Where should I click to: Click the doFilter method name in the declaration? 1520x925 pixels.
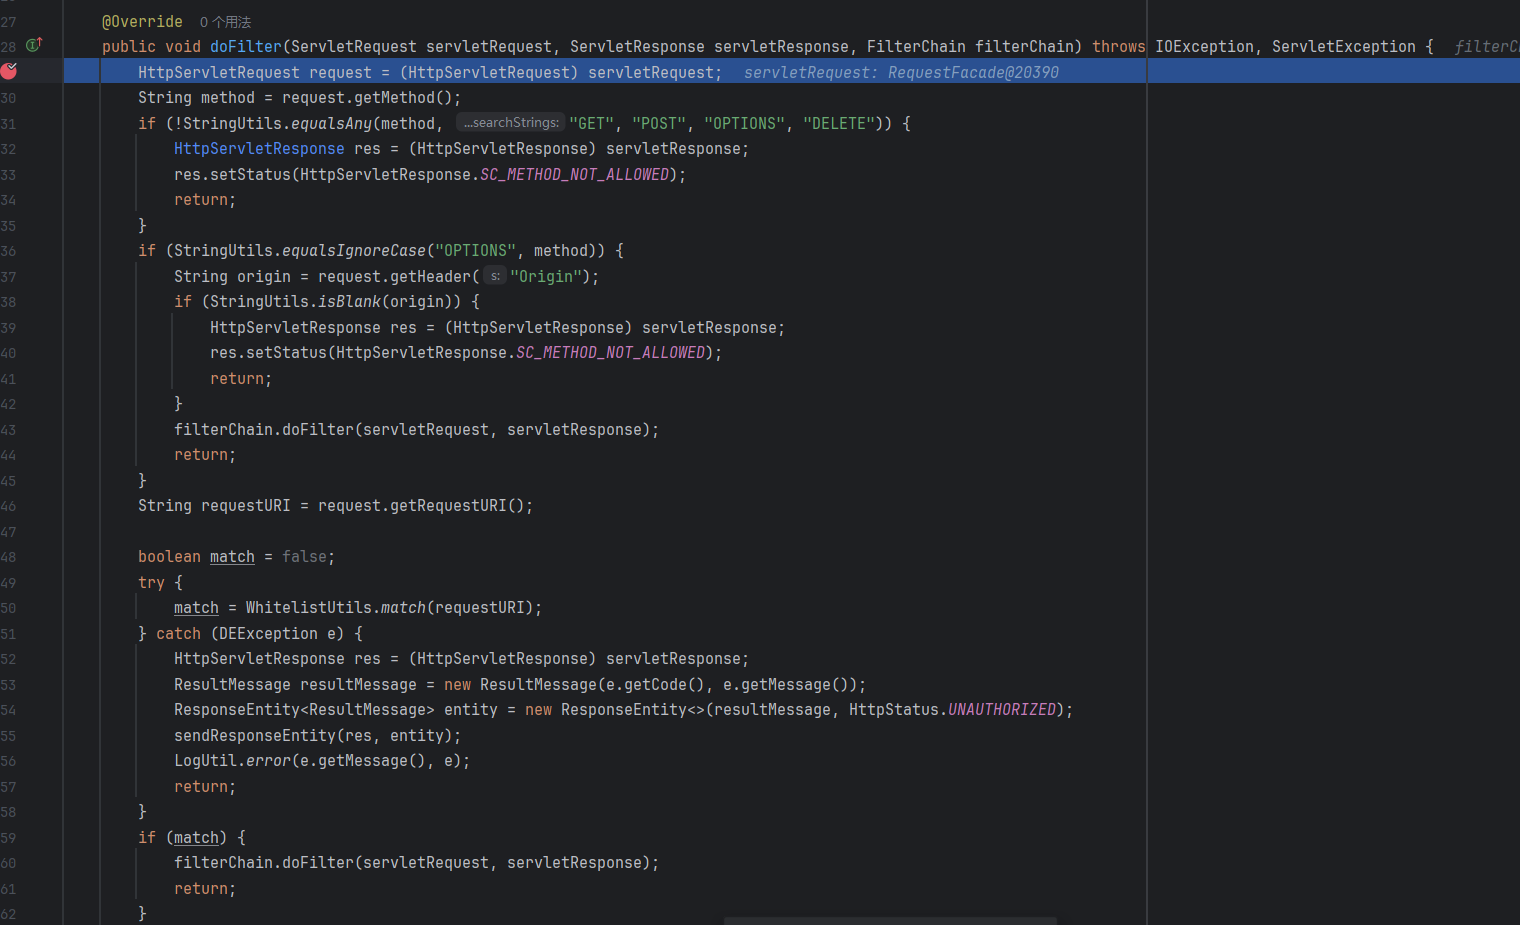(245, 46)
